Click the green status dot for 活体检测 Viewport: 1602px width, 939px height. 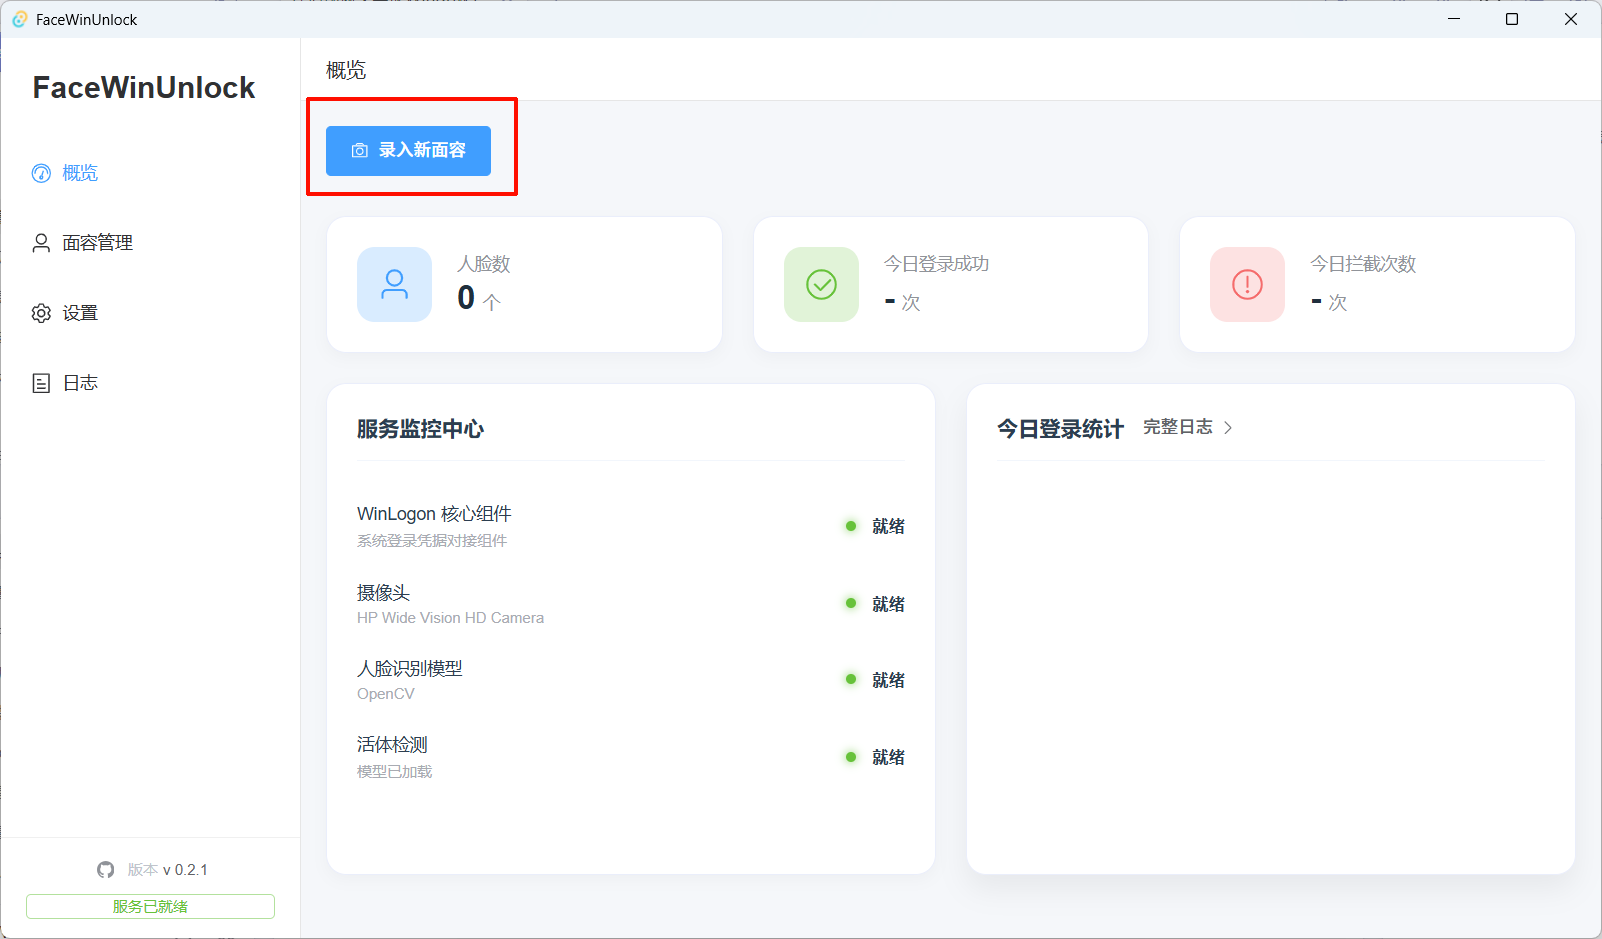(x=851, y=757)
